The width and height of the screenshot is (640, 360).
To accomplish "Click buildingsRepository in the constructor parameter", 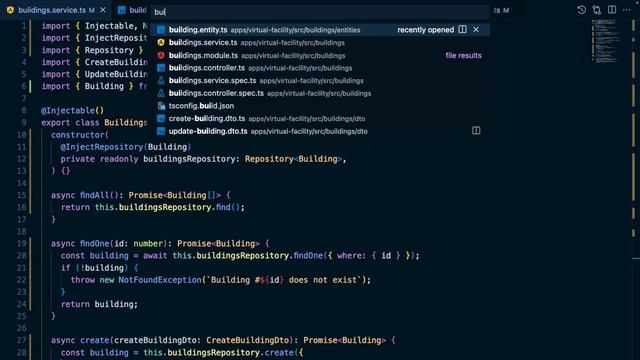I will click(189, 159).
